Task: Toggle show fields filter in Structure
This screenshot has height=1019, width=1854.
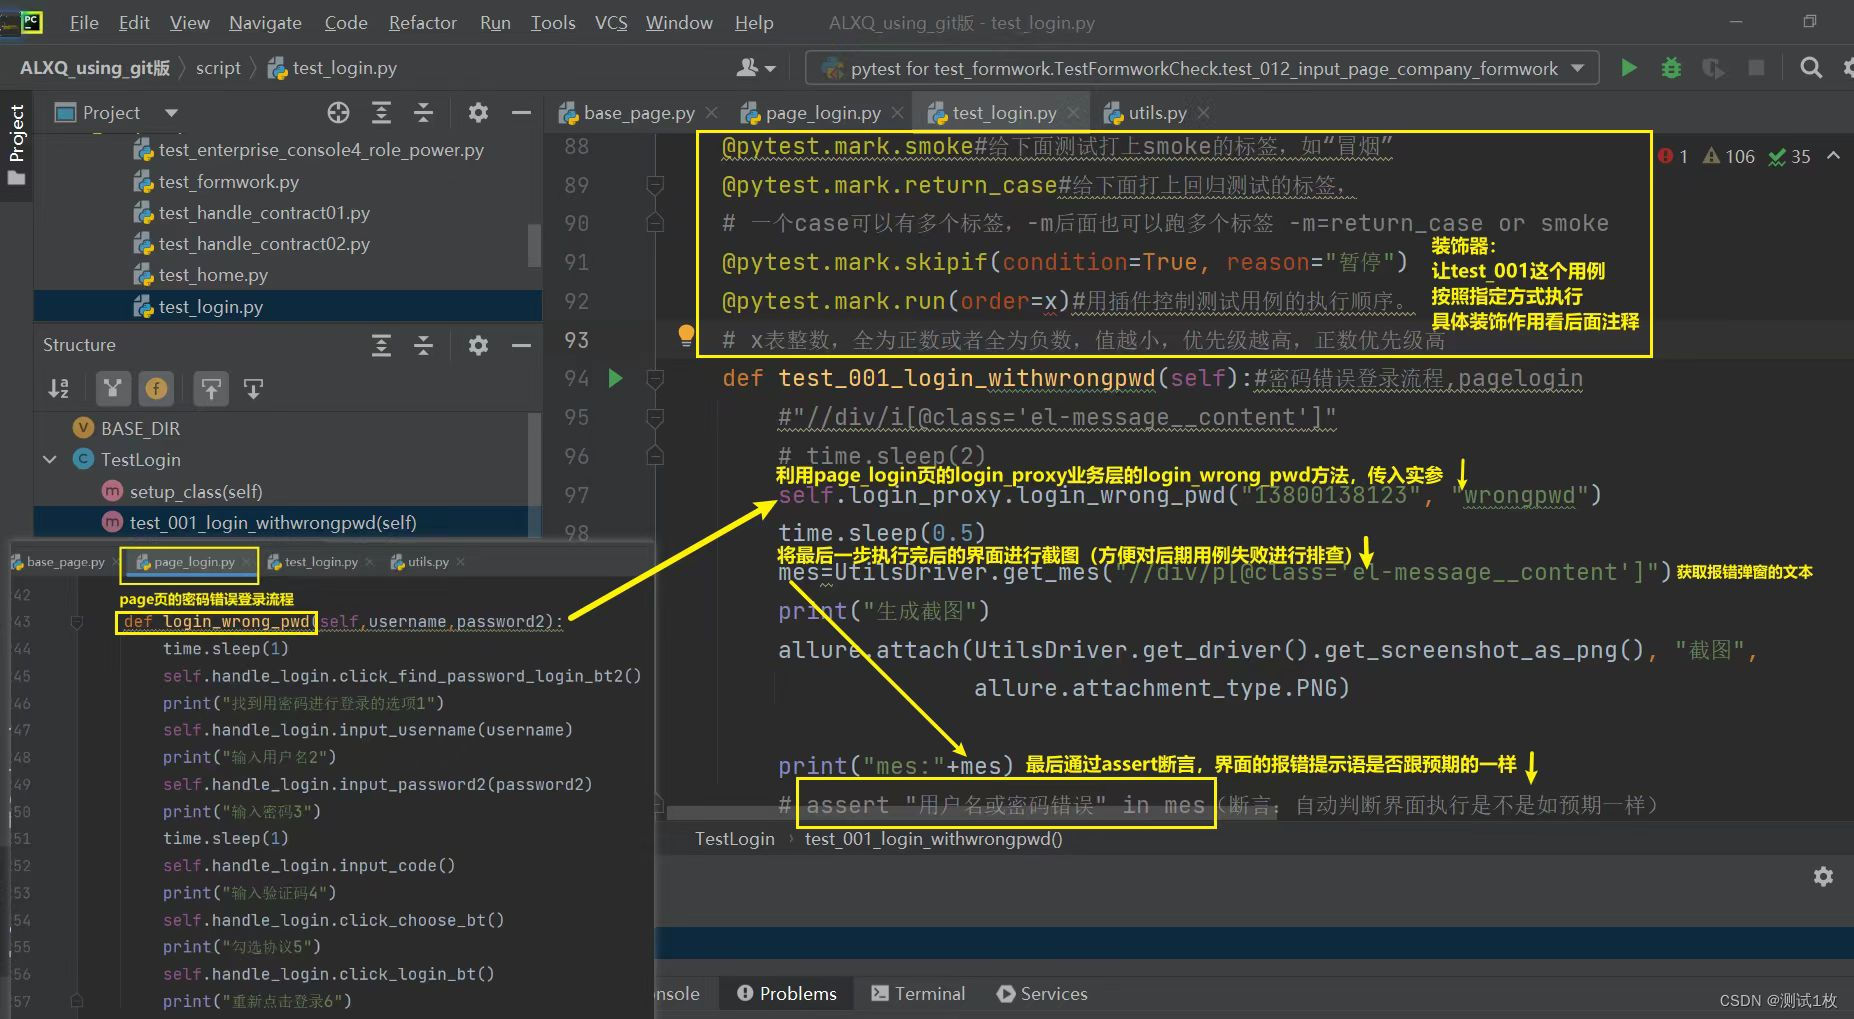Action: [x=156, y=388]
